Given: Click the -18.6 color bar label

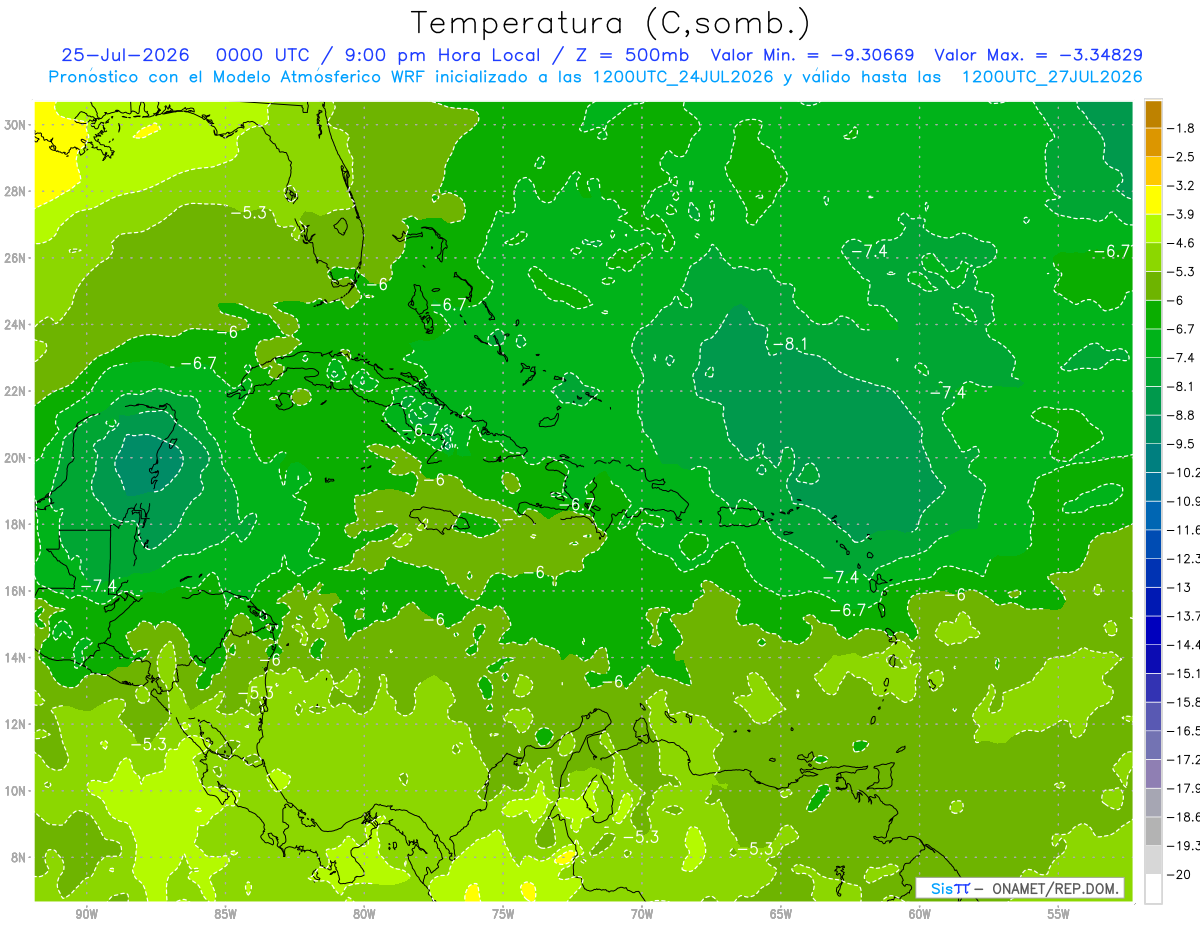Looking at the screenshot, I should pyautogui.click(x=1183, y=816).
